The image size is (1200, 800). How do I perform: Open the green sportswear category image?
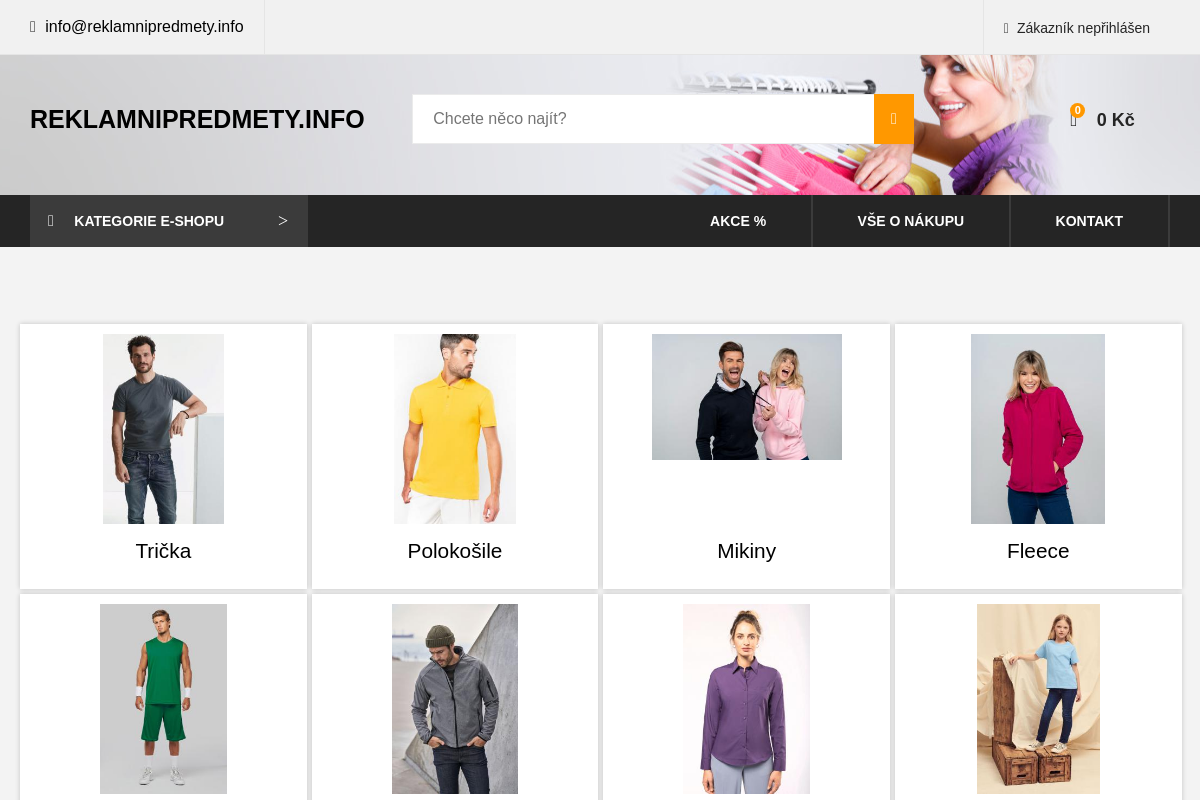click(x=163, y=699)
